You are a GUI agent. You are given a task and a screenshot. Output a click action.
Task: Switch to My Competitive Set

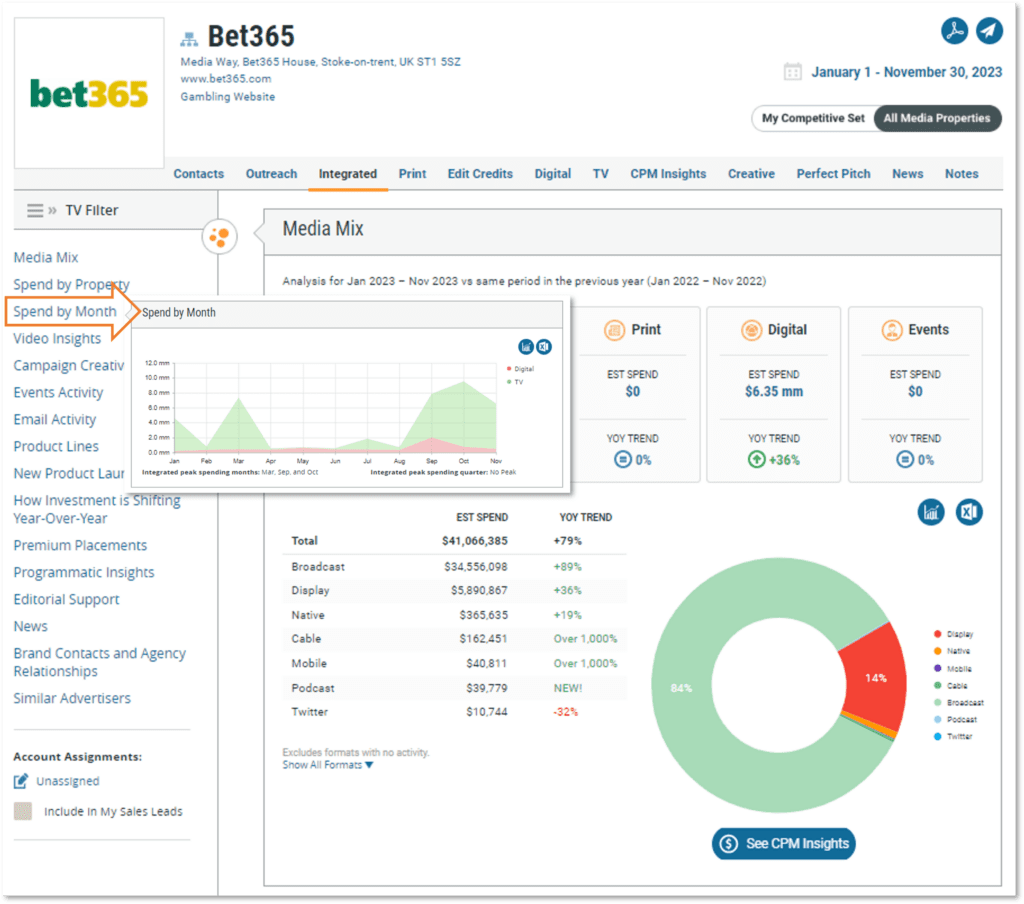[x=813, y=118]
